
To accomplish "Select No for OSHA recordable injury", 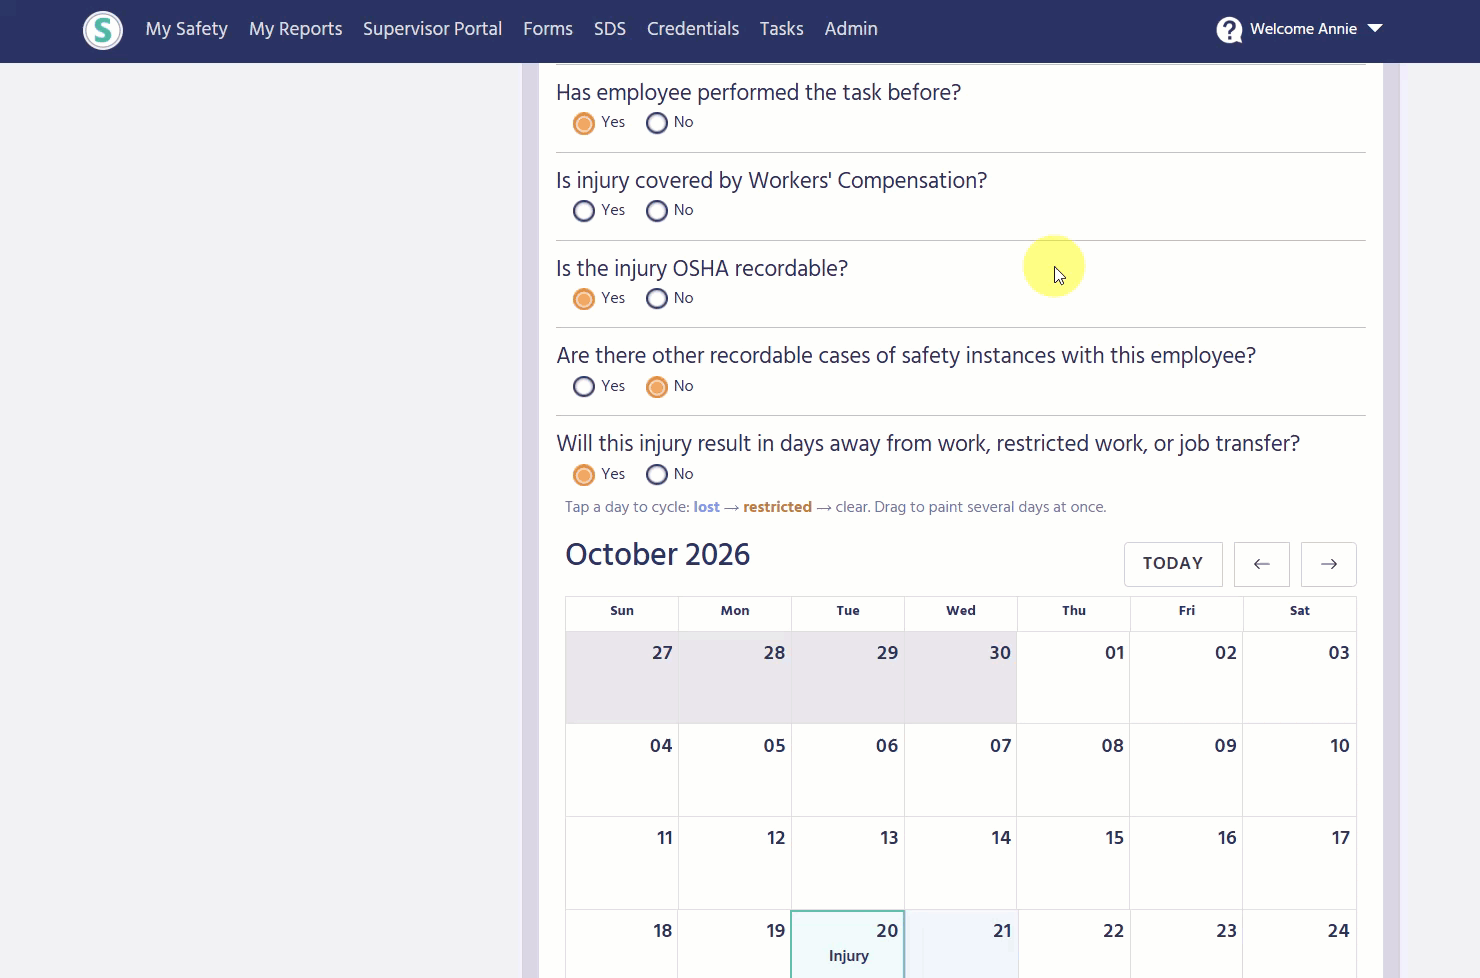I will pos(657,299).
